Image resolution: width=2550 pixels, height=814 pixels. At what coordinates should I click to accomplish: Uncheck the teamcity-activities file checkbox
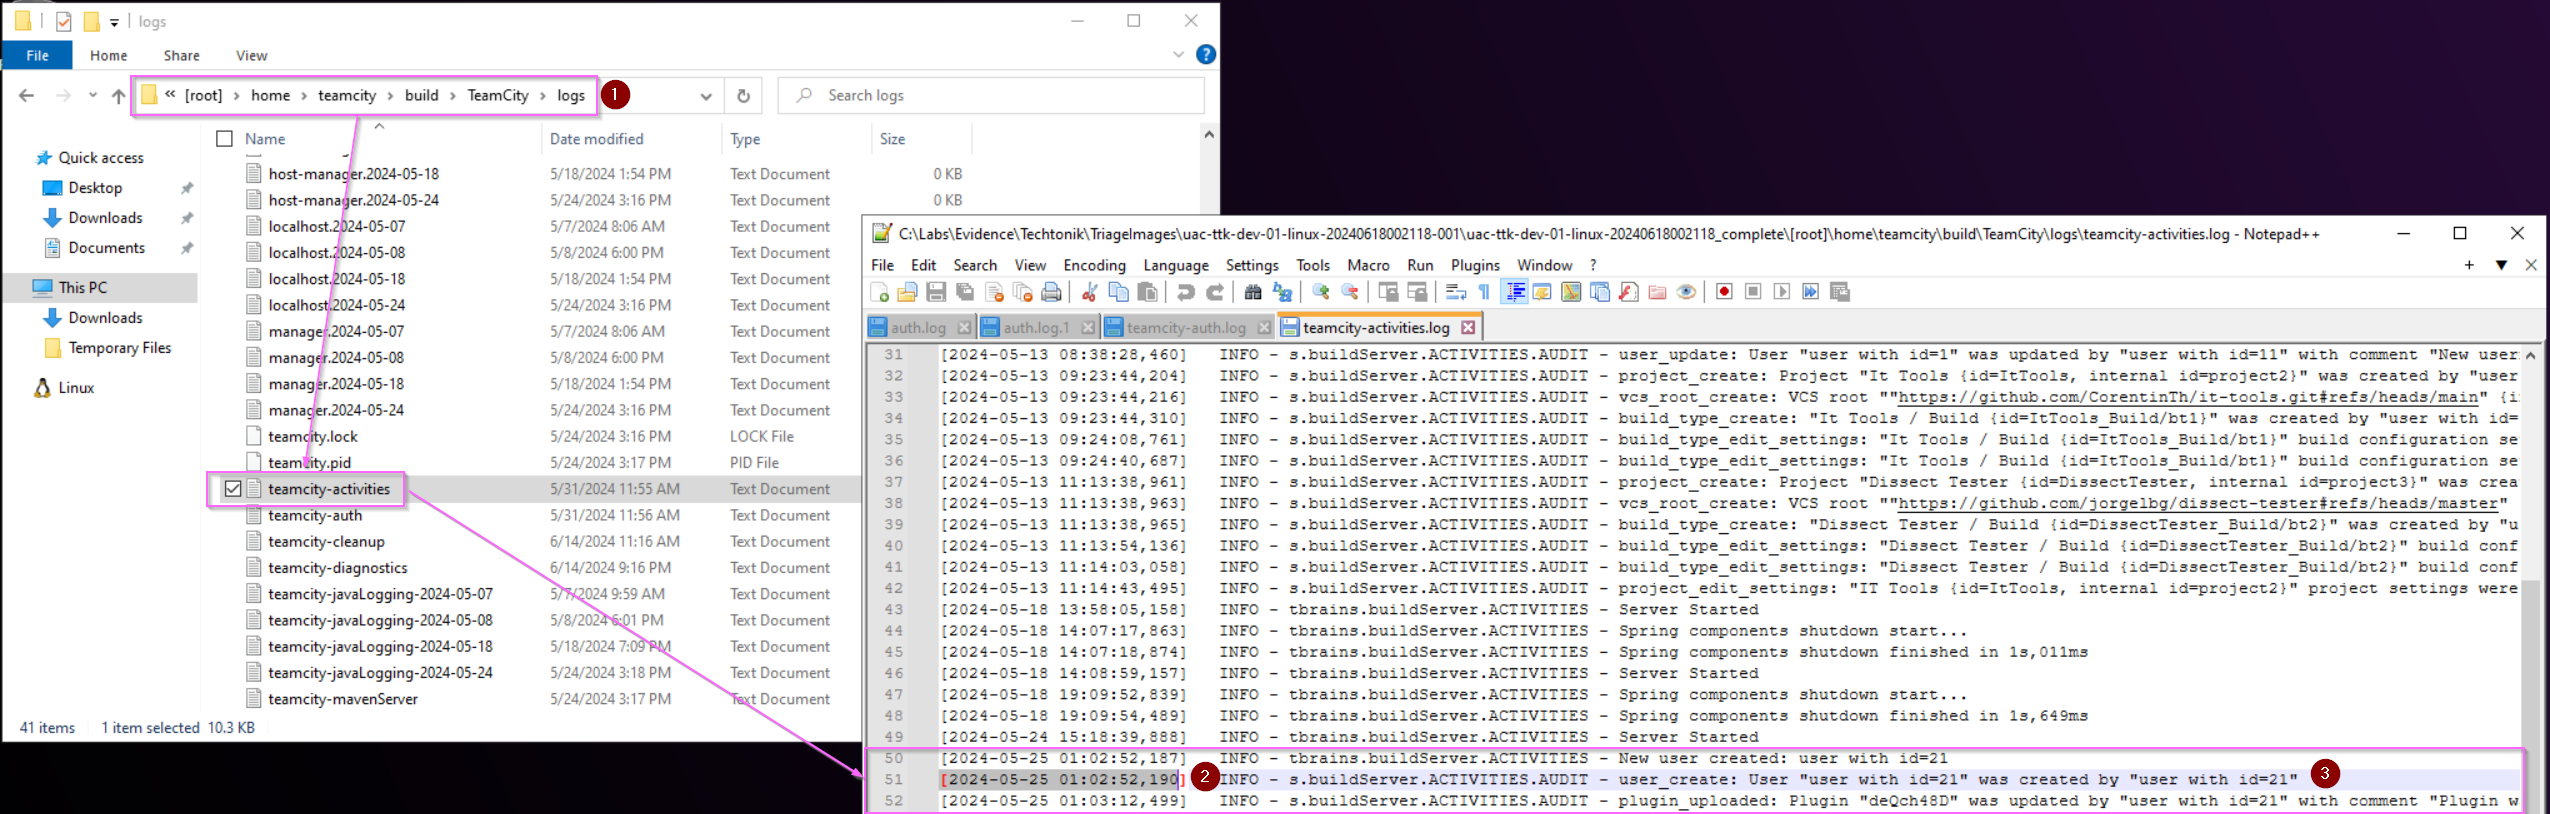click(233, 489)
